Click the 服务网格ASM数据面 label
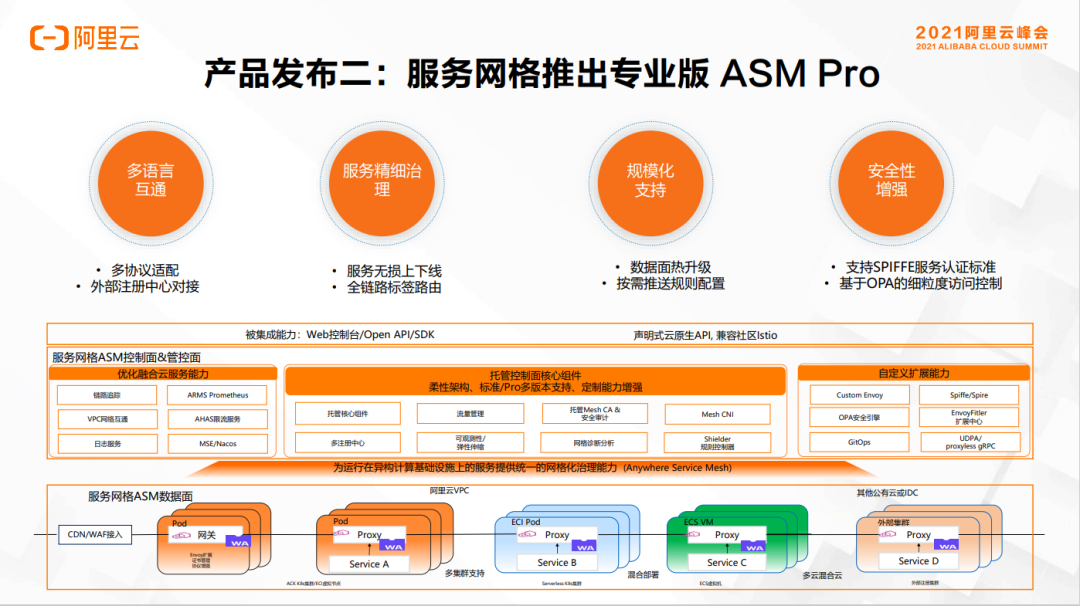The width and height of the screenshot is (1080, 606). (x=141, y=497)
